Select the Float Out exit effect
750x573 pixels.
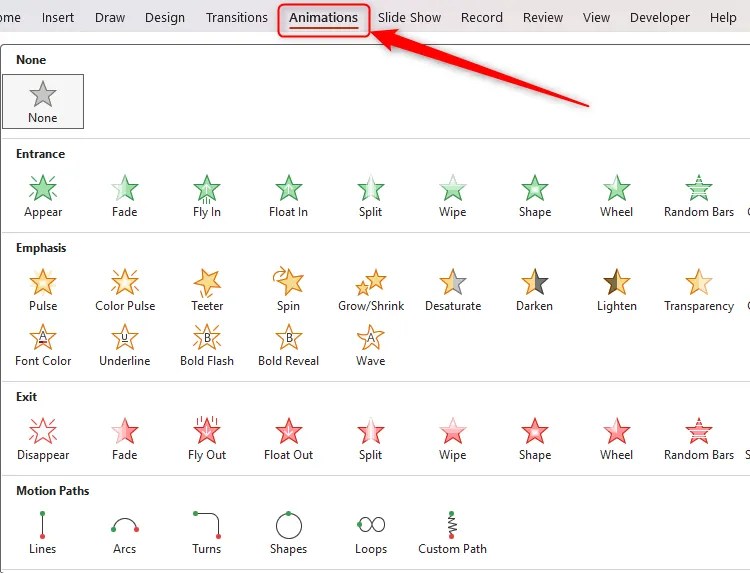click(x=288, y=440)
